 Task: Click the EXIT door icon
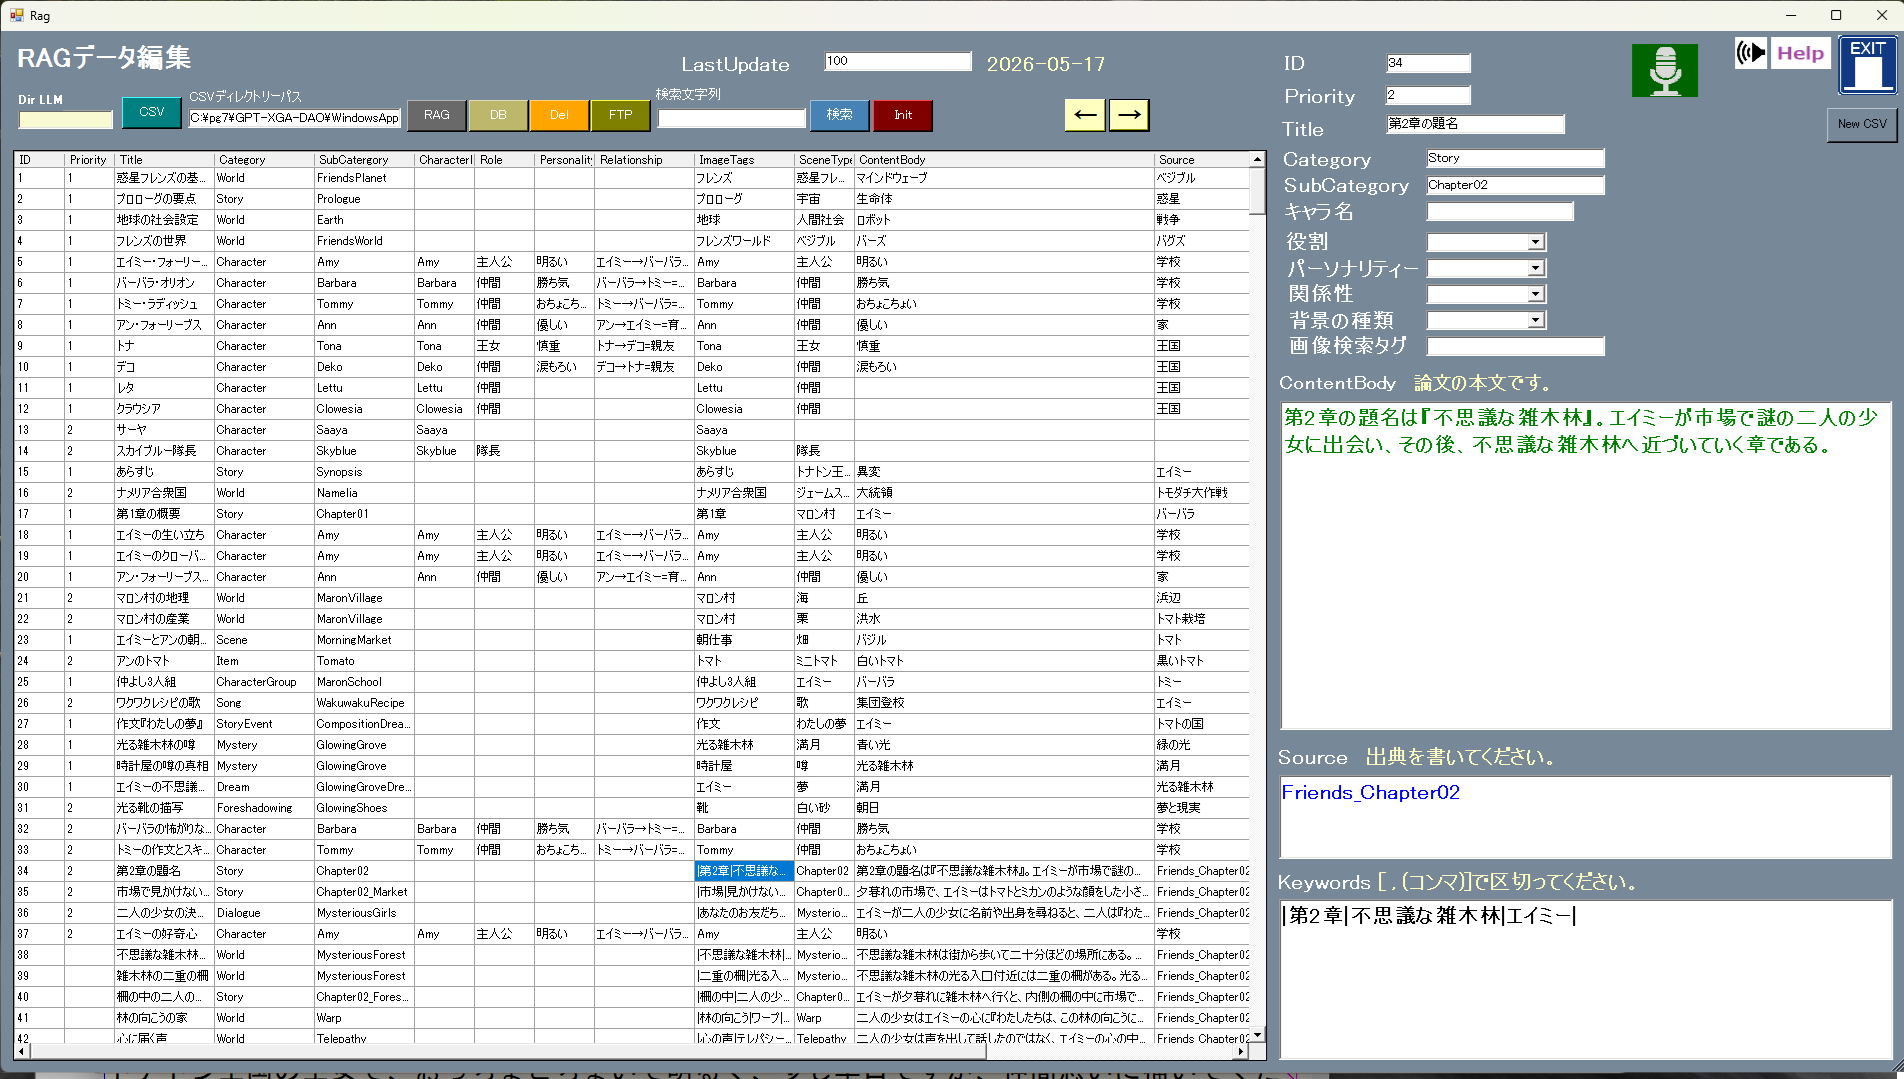(x=1867, y=66)
